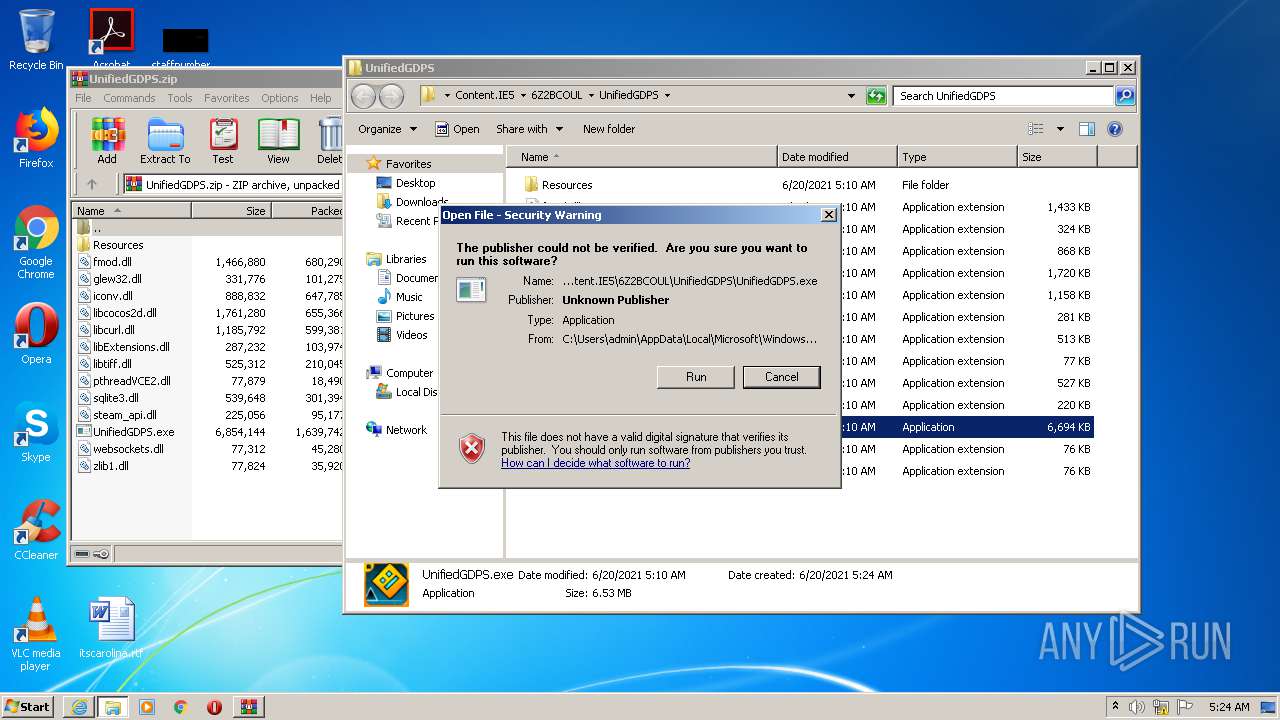Viewport: 1280px width, 720px height.
Task: Click Cancel in the Security Warning dialog
Action: [x=781, y=377]
